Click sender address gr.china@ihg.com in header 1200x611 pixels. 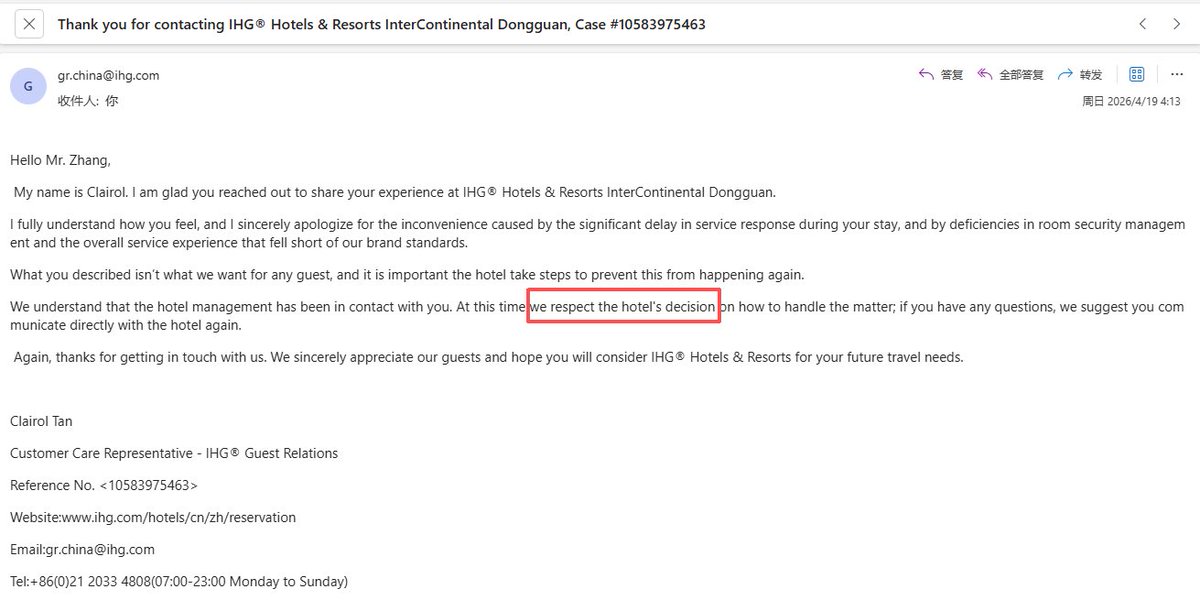tap(108, 76)
